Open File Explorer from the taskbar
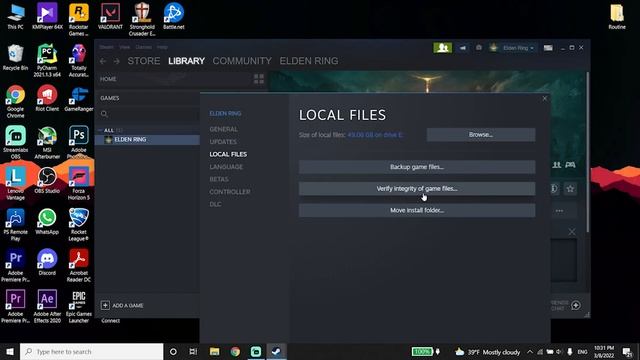 [214, 351]
